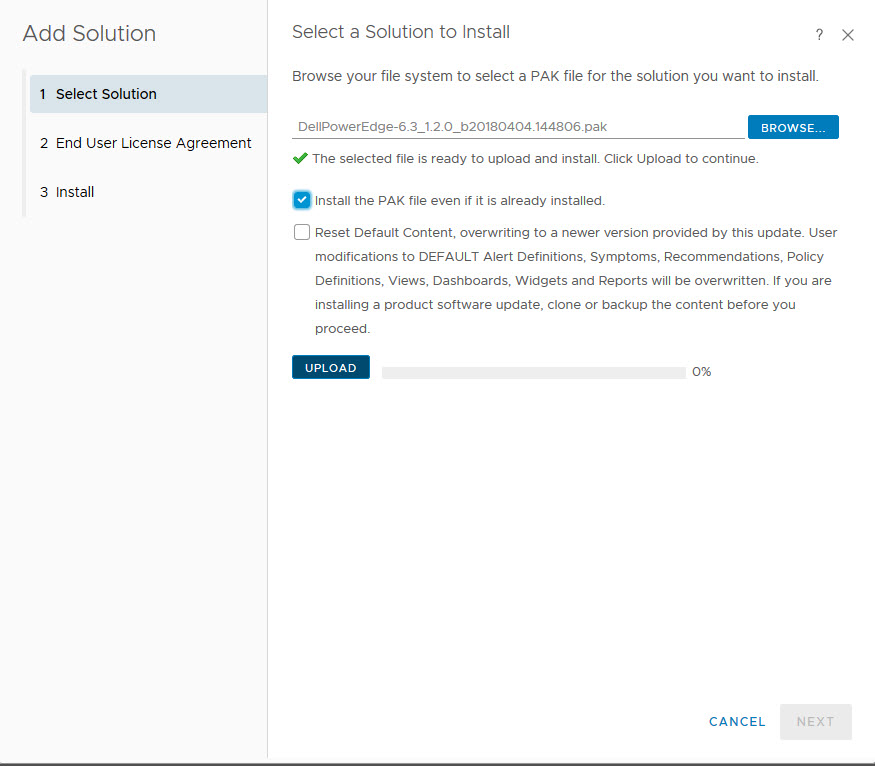This screenshot has width=875, height=766.
Task: Click the 'Add Solution' sidebar heading
Action: coord(89,33)
